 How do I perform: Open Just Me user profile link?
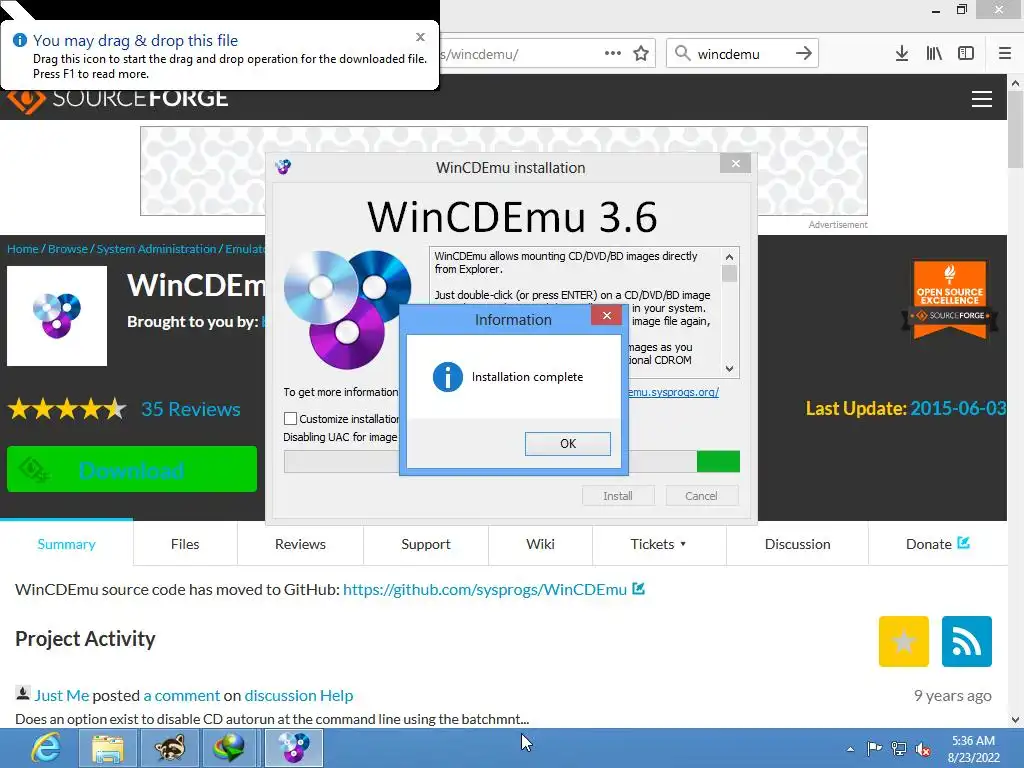point(61,696)
